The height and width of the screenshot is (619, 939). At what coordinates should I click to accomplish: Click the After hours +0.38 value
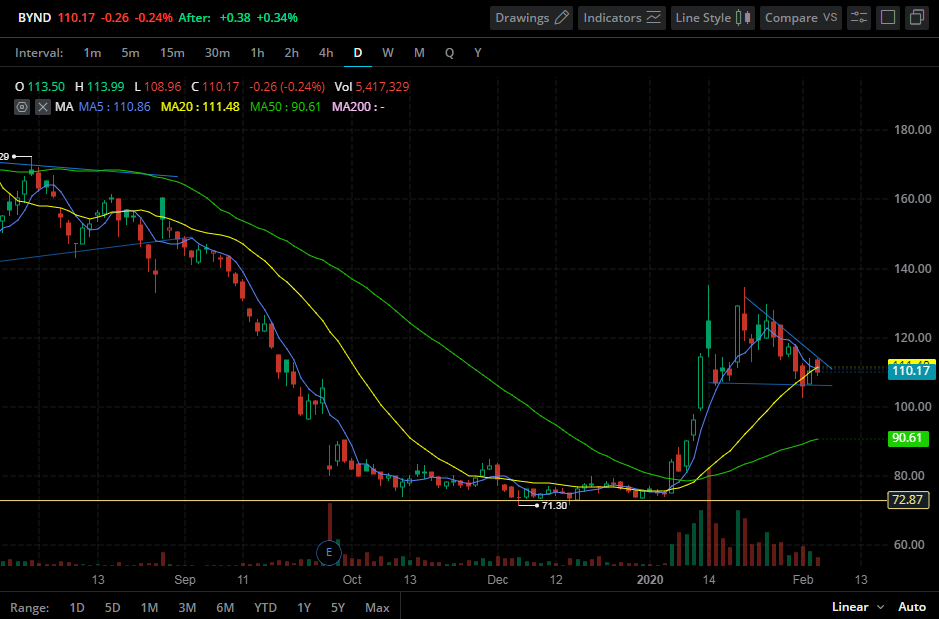(235, 18)
